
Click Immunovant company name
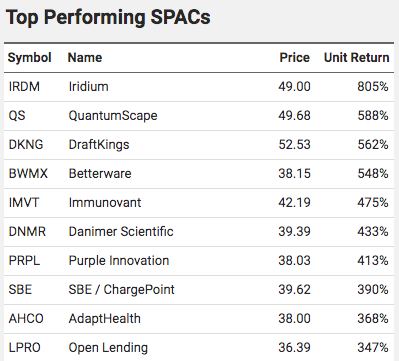105,203
